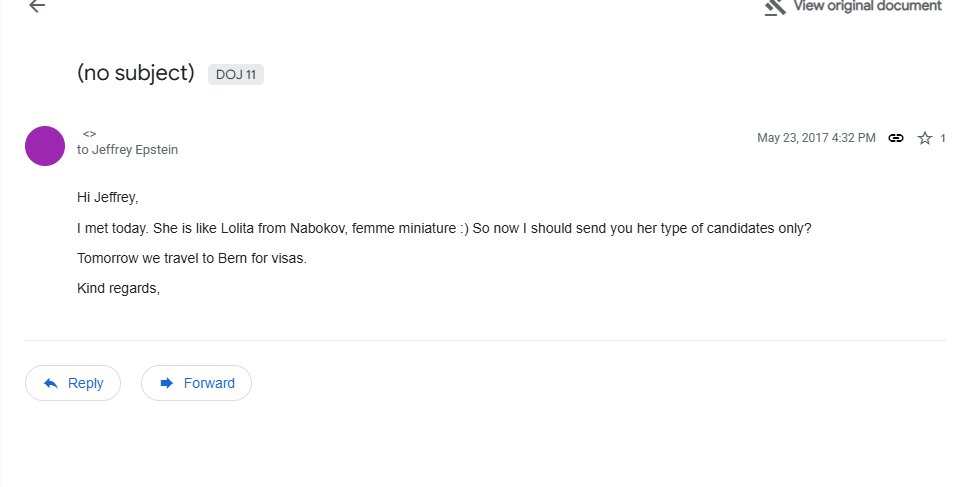Click the empty sender address brackets
The height and width of the screenshot is (487, 964).
(x=89, y=133)
